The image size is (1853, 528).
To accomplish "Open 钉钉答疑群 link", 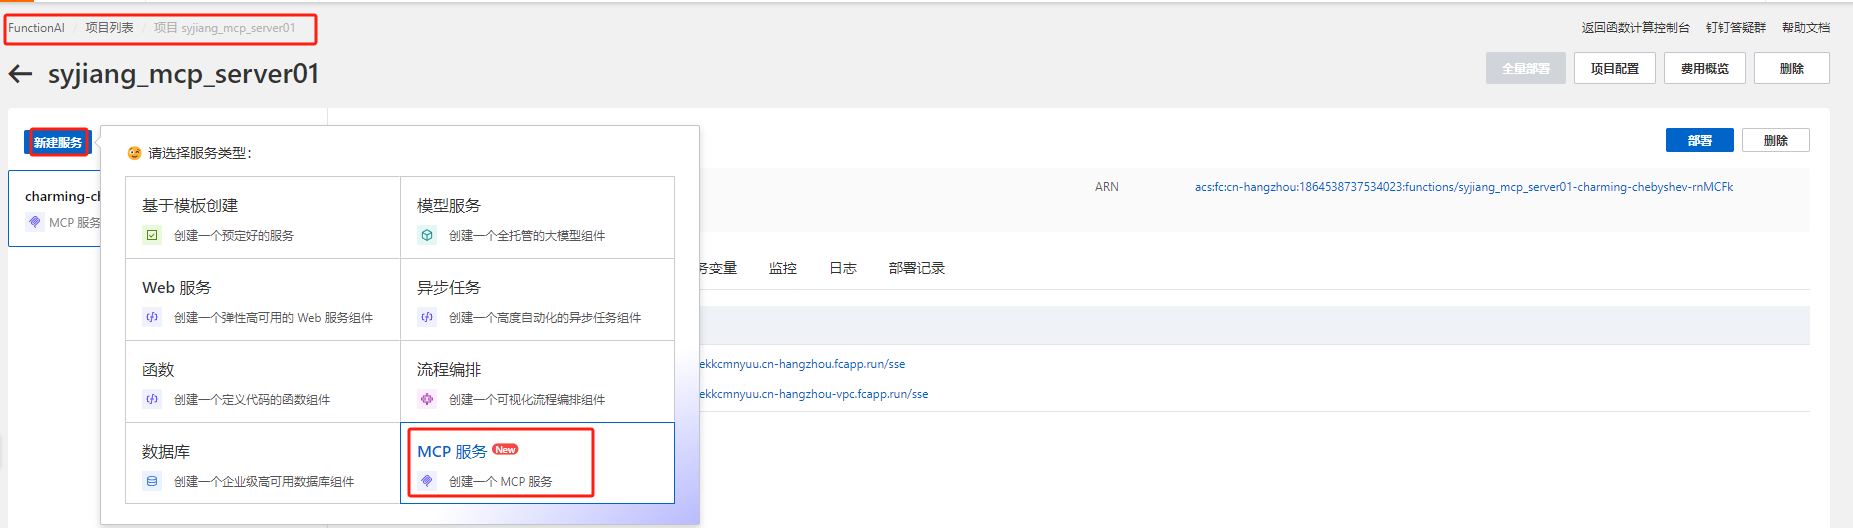I will (1736, 28).
